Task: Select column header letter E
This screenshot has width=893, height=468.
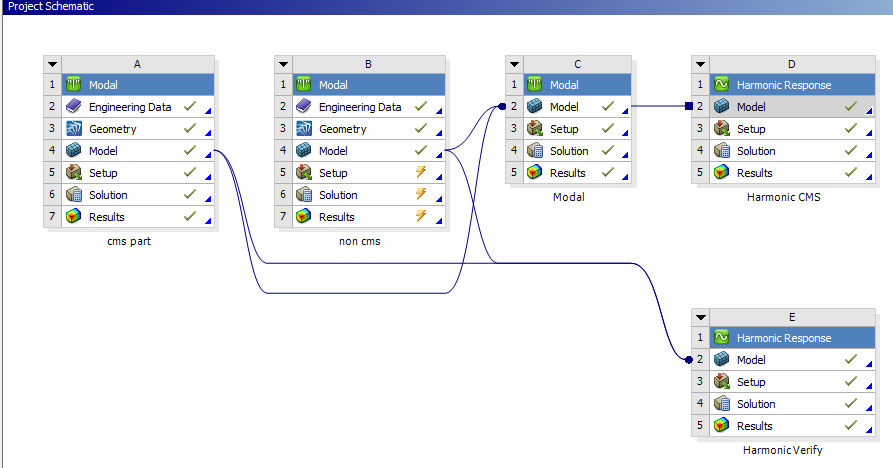Action: (792, 317)
